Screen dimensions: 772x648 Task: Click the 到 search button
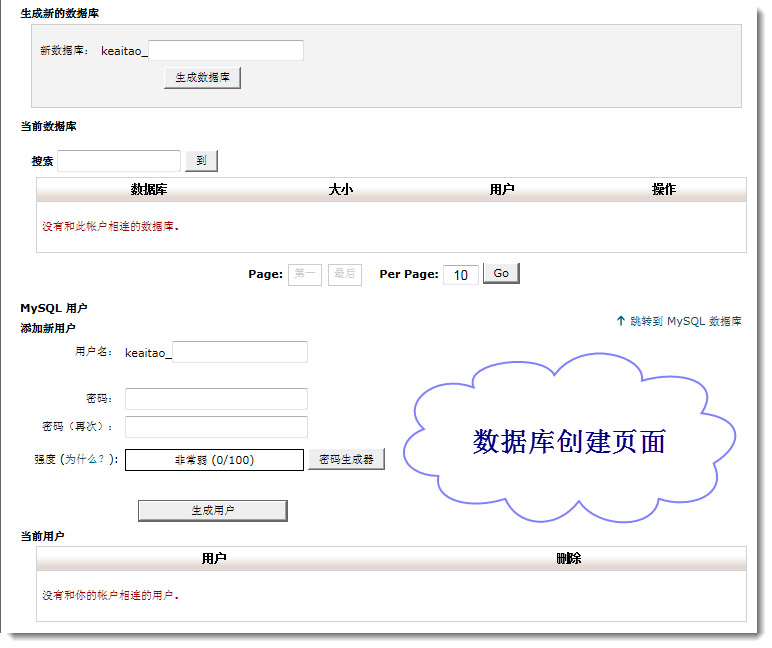[x=201, y=161]
